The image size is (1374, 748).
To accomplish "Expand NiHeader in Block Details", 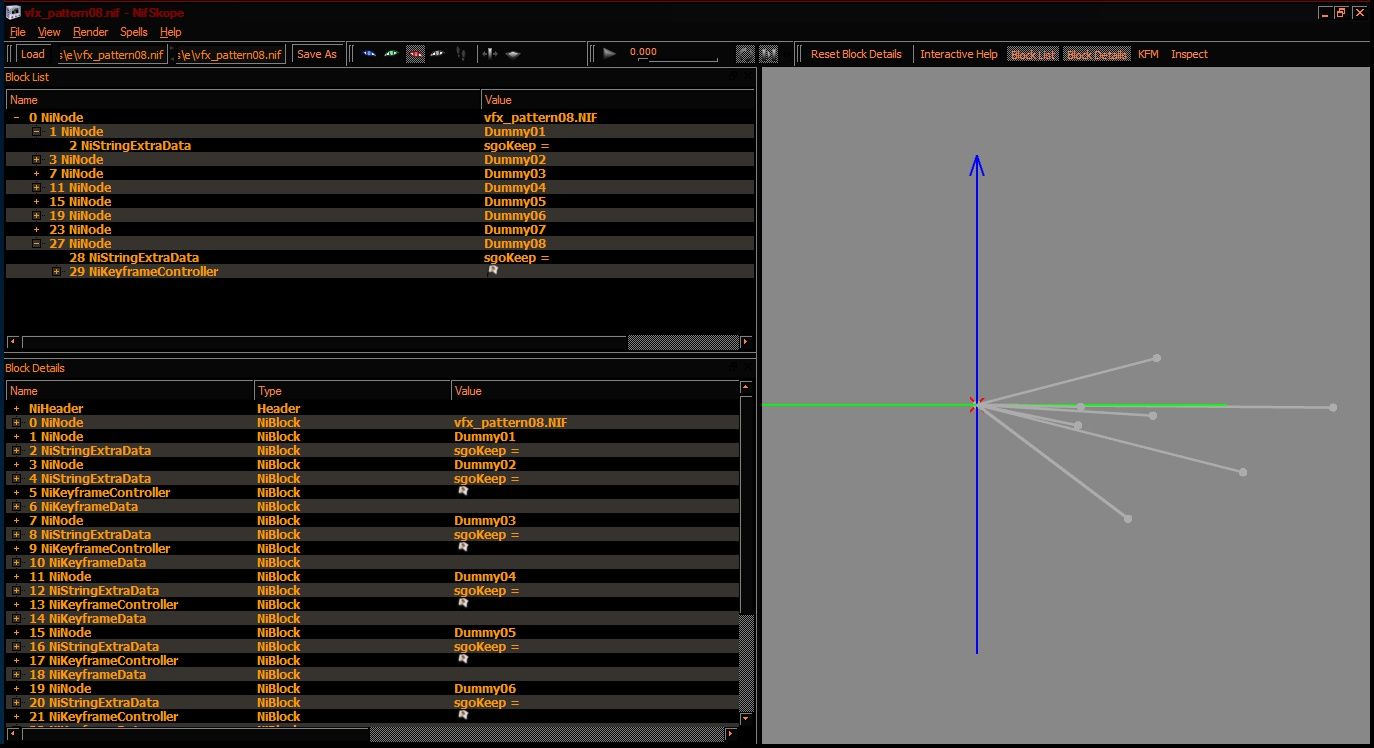I will (x=16, y=409).
